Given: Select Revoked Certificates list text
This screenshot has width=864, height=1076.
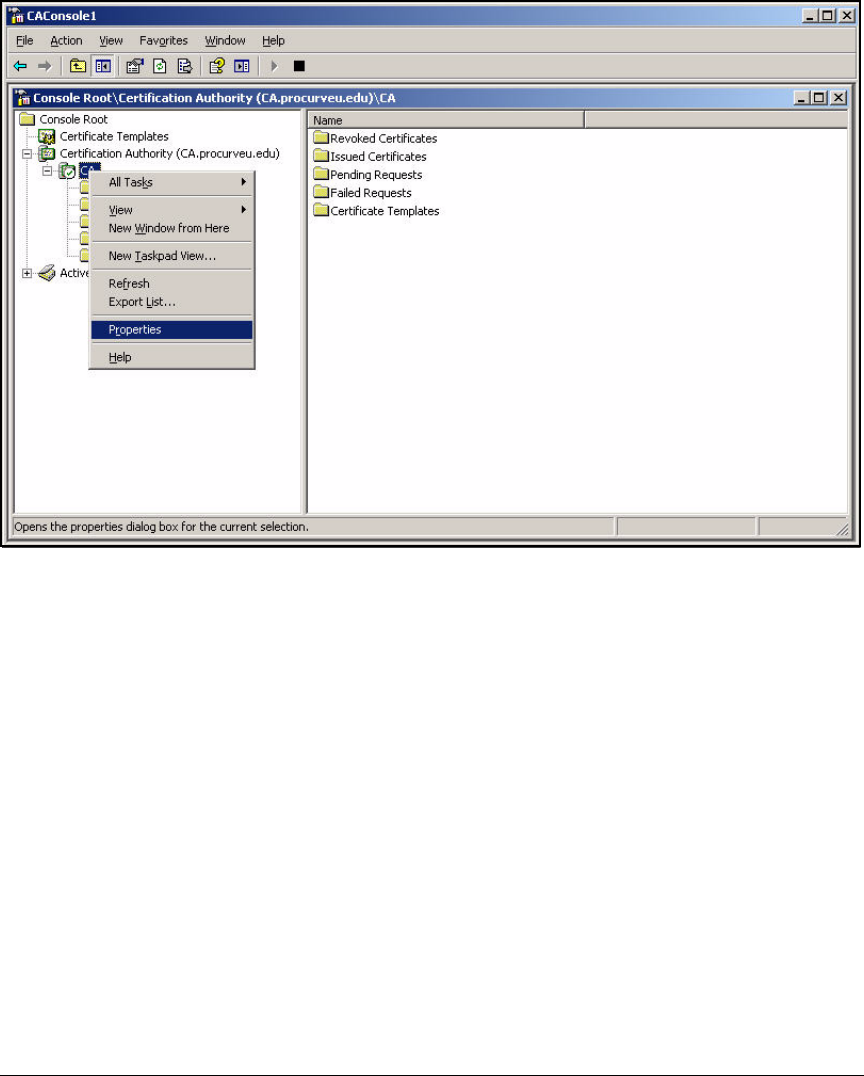Looking at the screenshot, I should click(x=384, y=138).
